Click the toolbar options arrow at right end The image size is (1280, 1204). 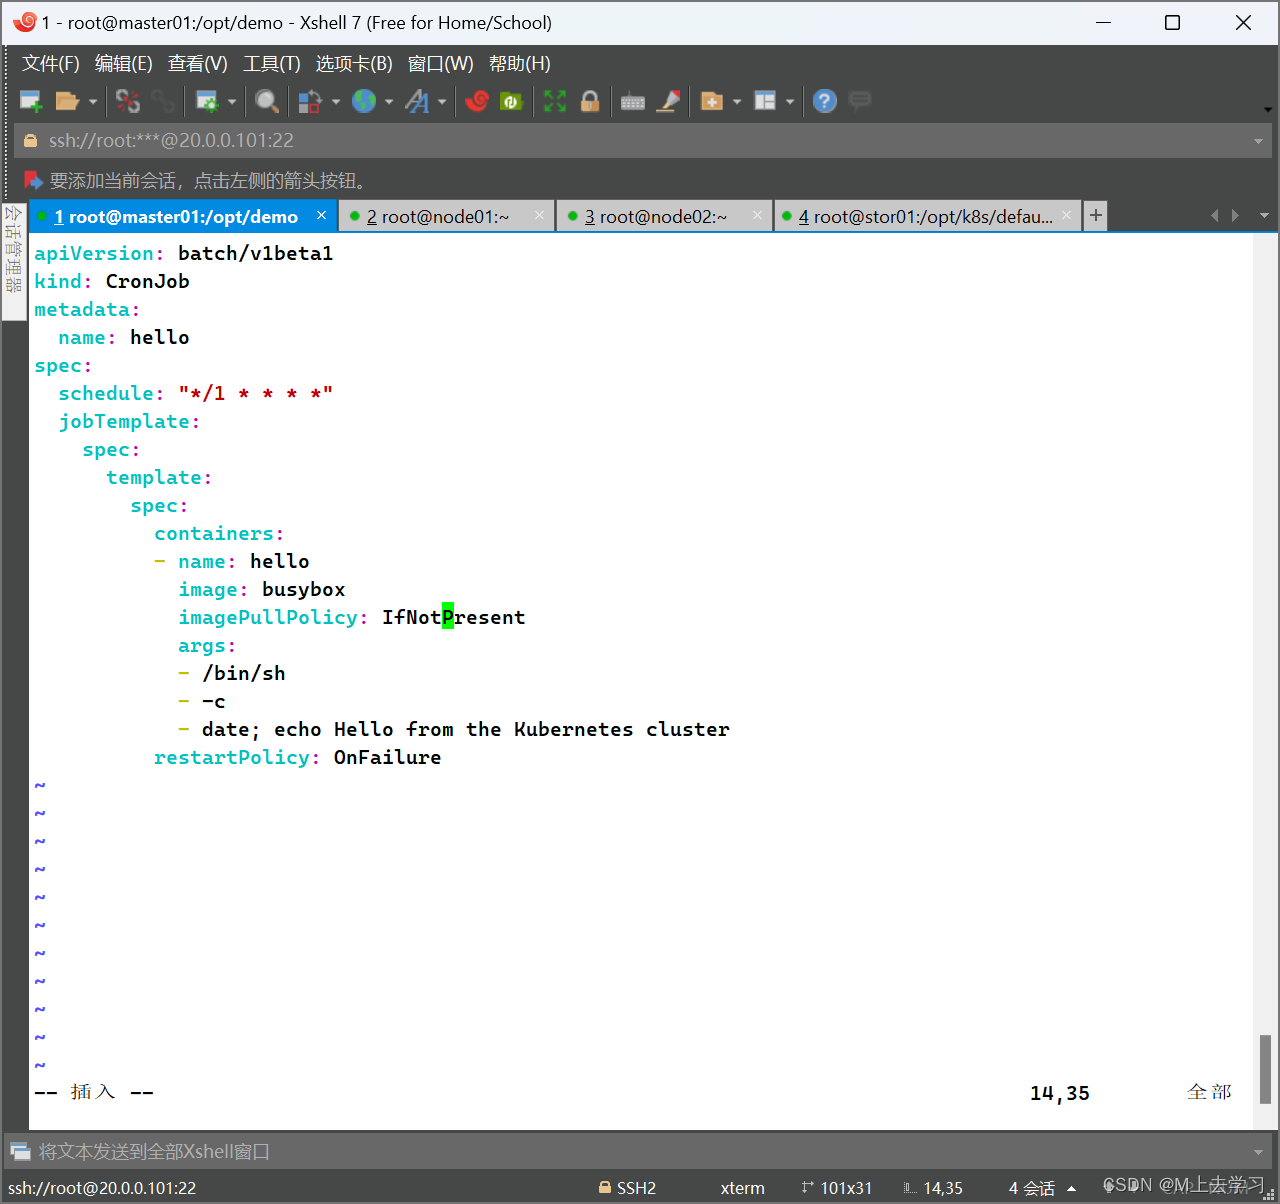point(1267,109)
